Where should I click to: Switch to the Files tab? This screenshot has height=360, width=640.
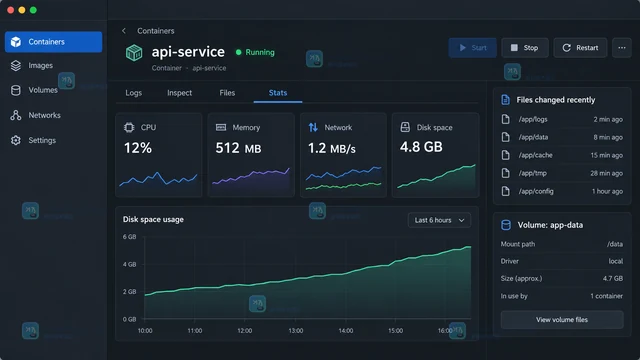coord(227,93)
